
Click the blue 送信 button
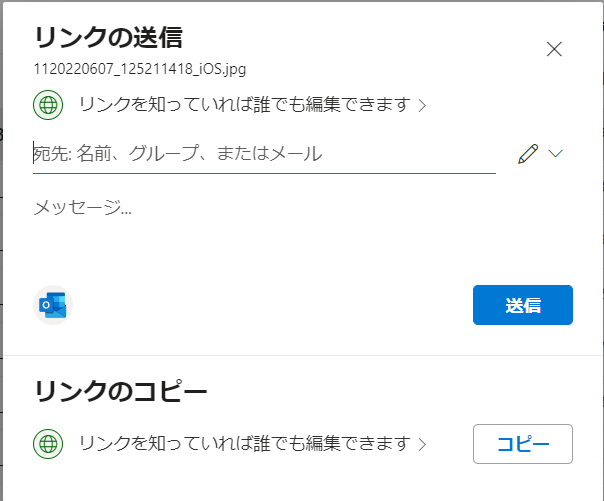(x=523, y=305)
